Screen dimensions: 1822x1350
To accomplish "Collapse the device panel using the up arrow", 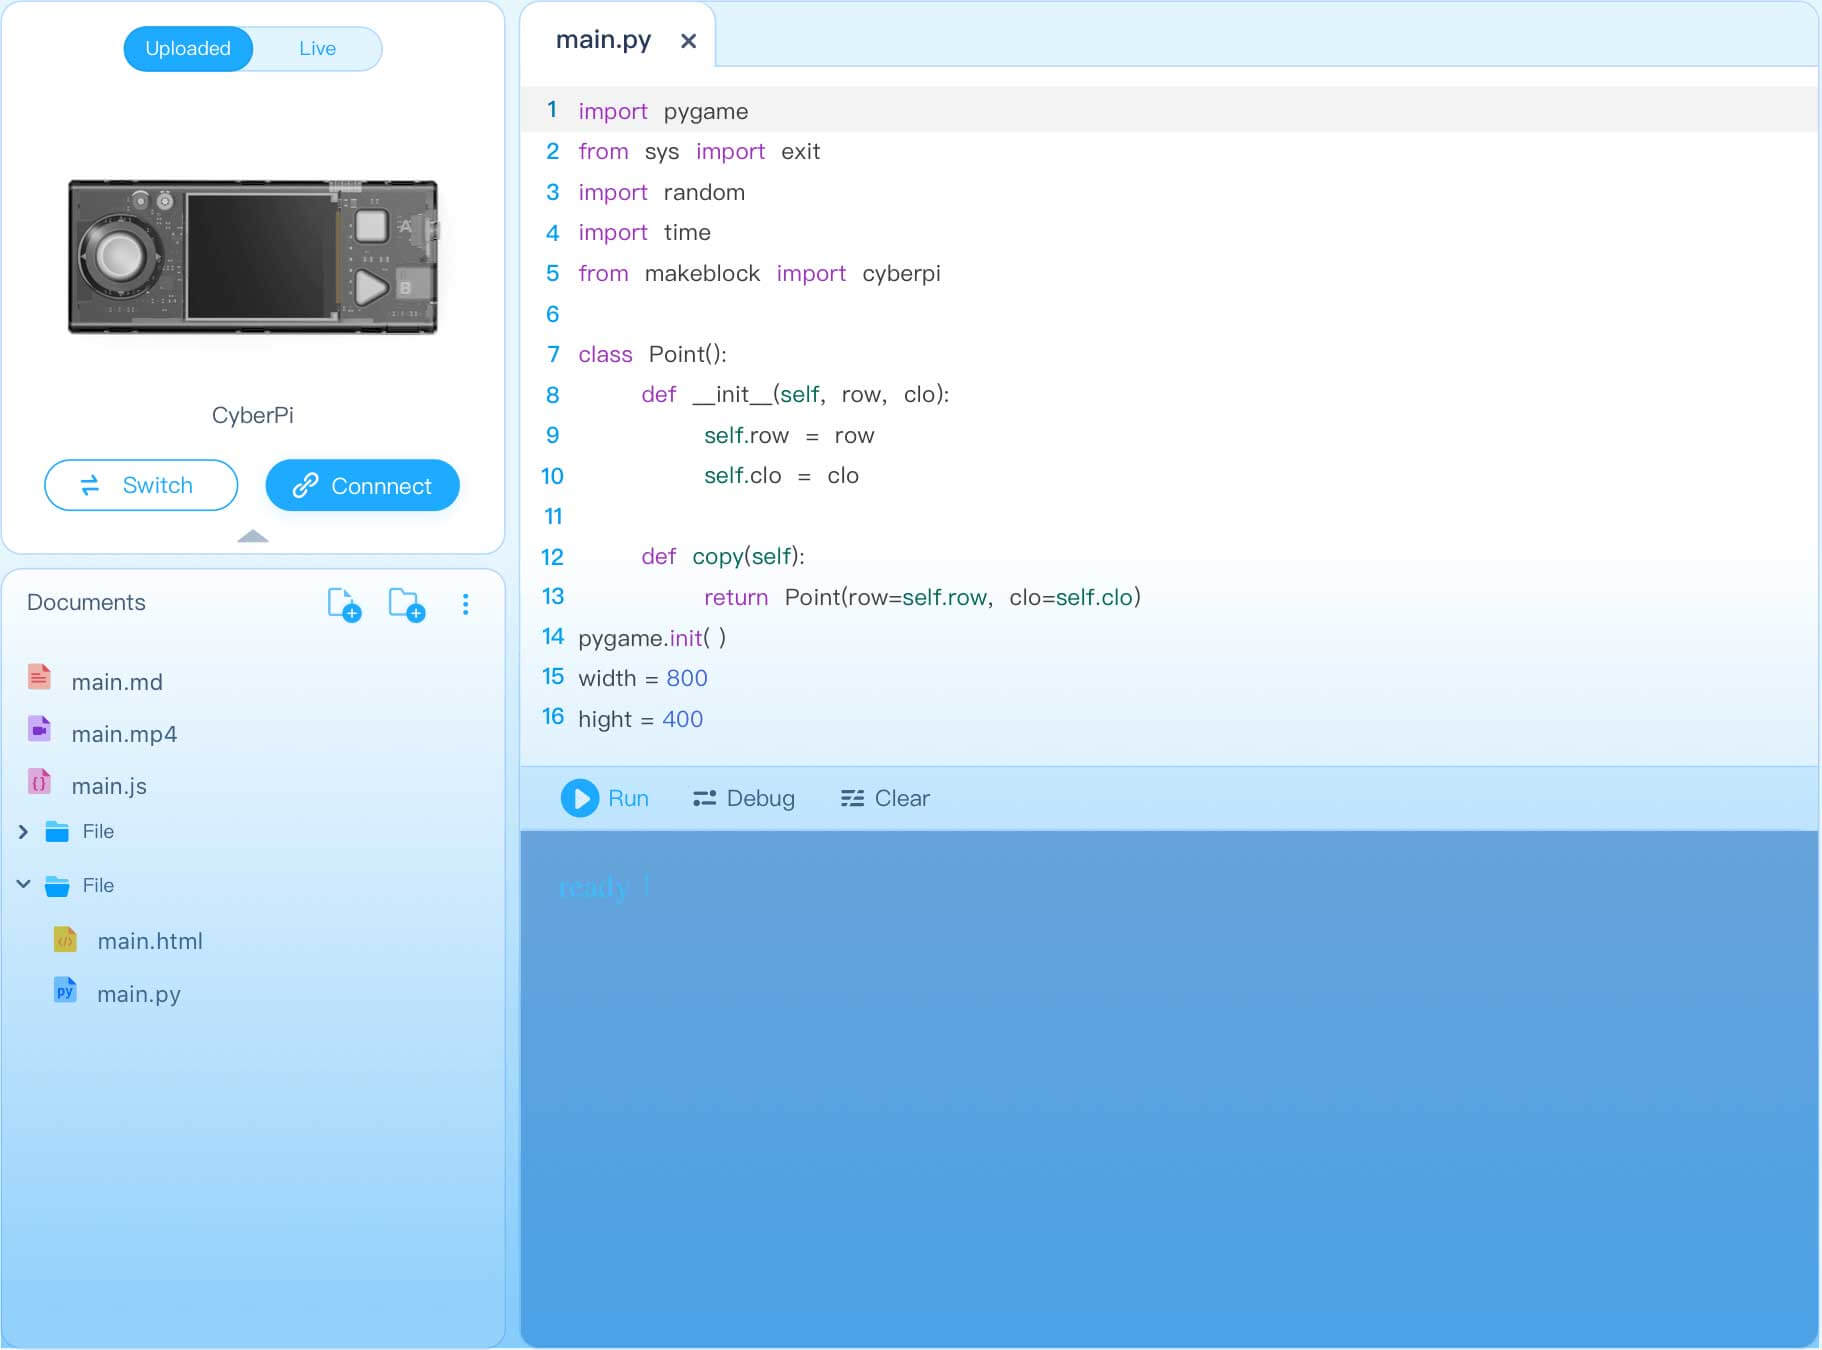I will [253, 537].
